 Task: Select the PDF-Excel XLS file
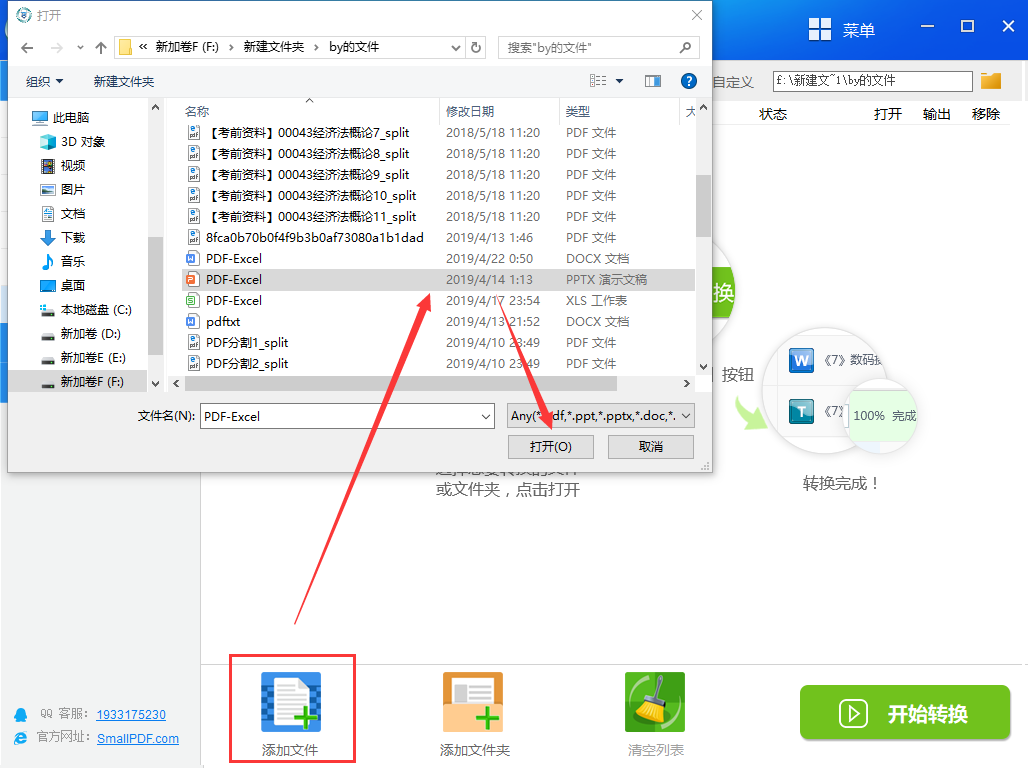437,300
